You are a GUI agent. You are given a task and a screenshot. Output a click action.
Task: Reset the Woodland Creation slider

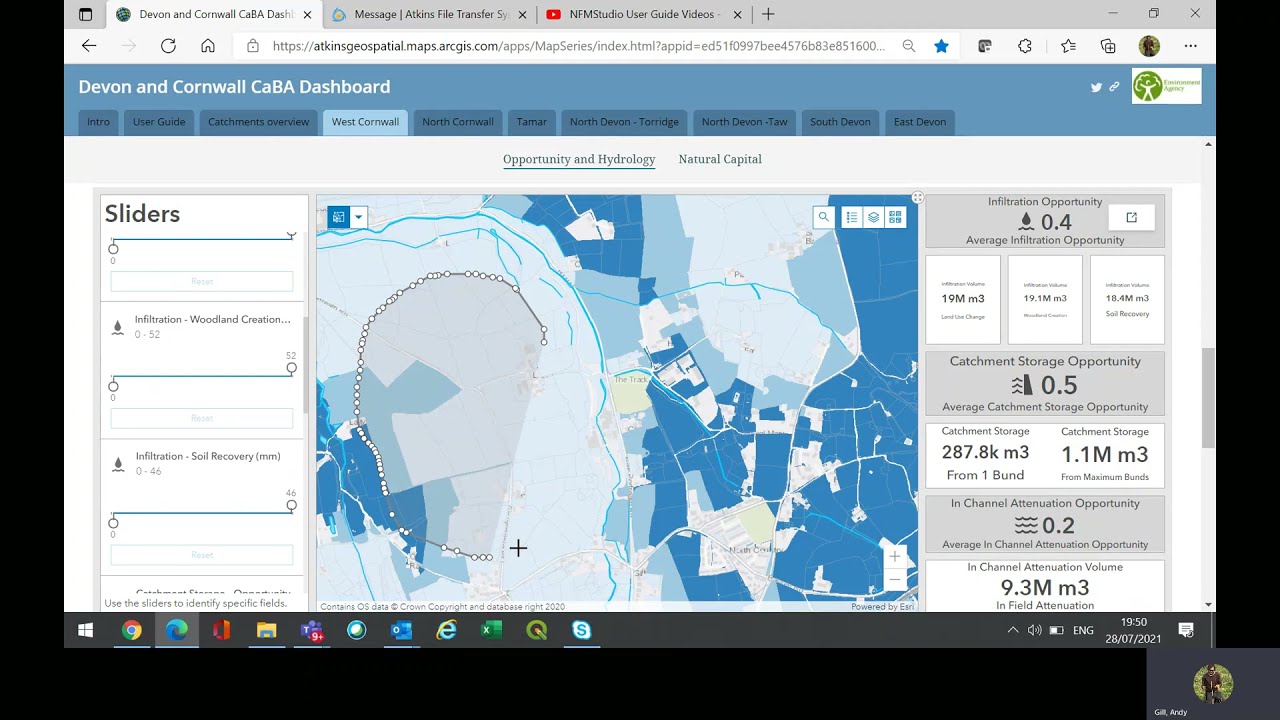(x=202, y=418)
